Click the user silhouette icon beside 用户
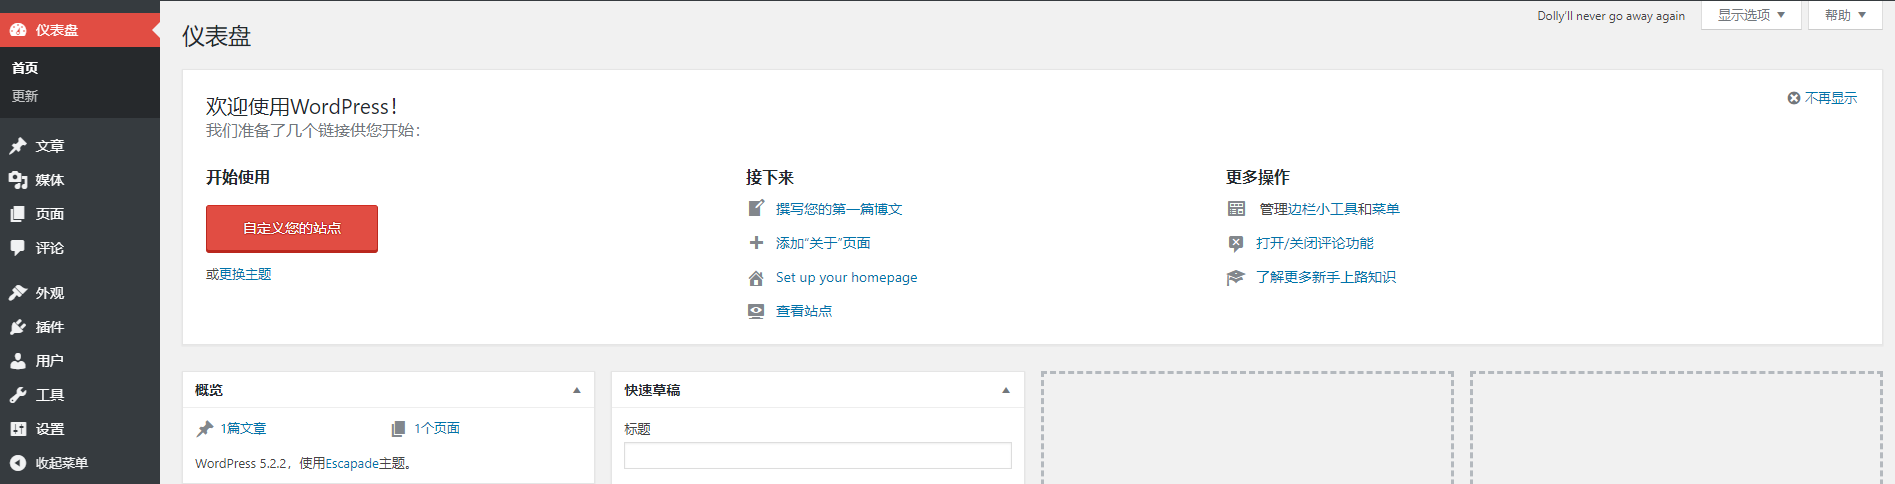The height and width of the screenshot is (484, 1895). (18, 361)
